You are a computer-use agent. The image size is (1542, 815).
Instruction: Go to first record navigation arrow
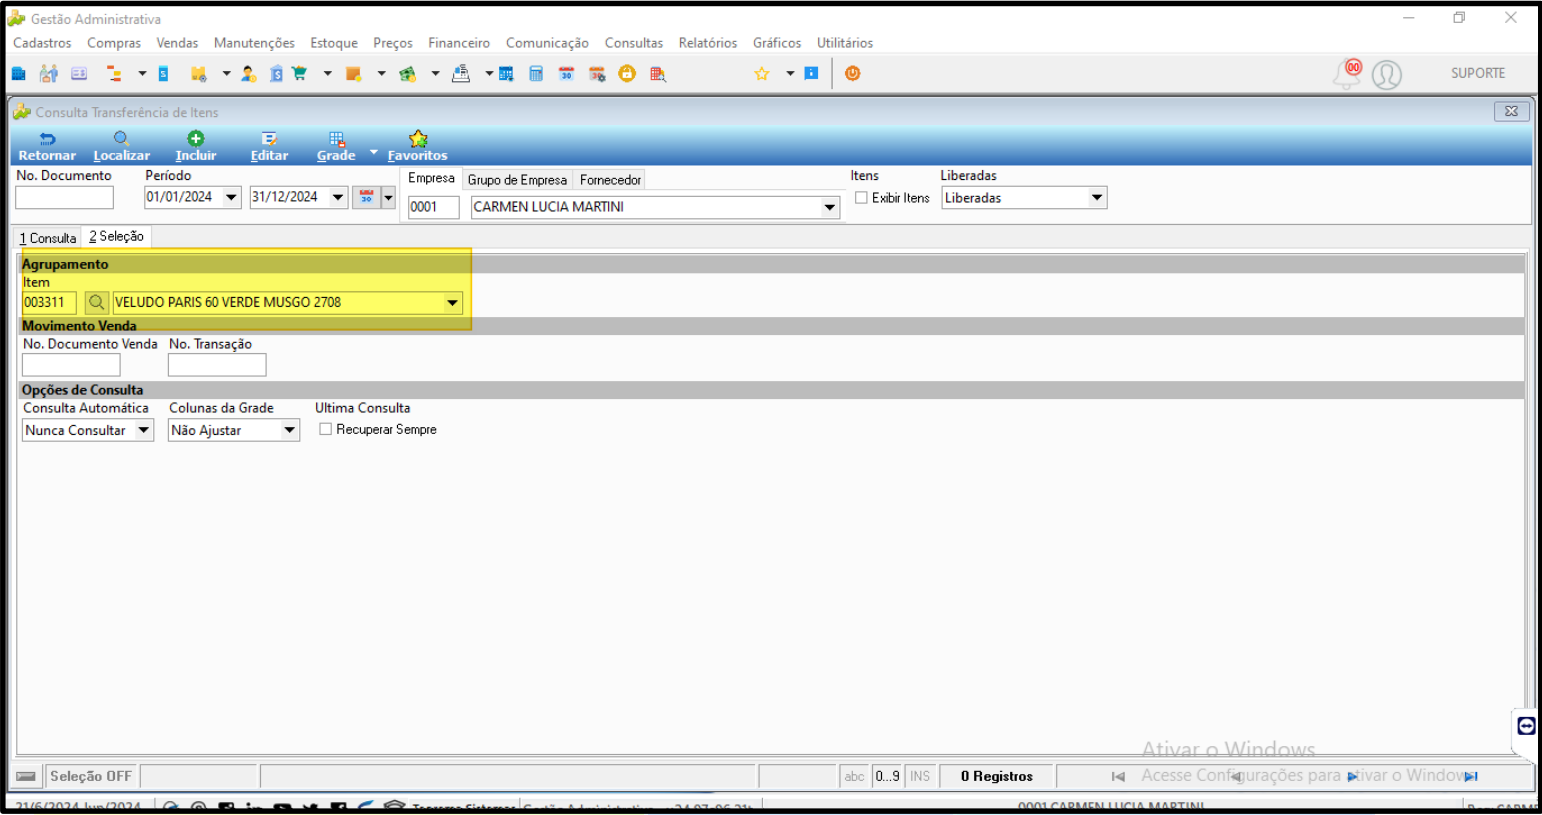[1118, 776]
